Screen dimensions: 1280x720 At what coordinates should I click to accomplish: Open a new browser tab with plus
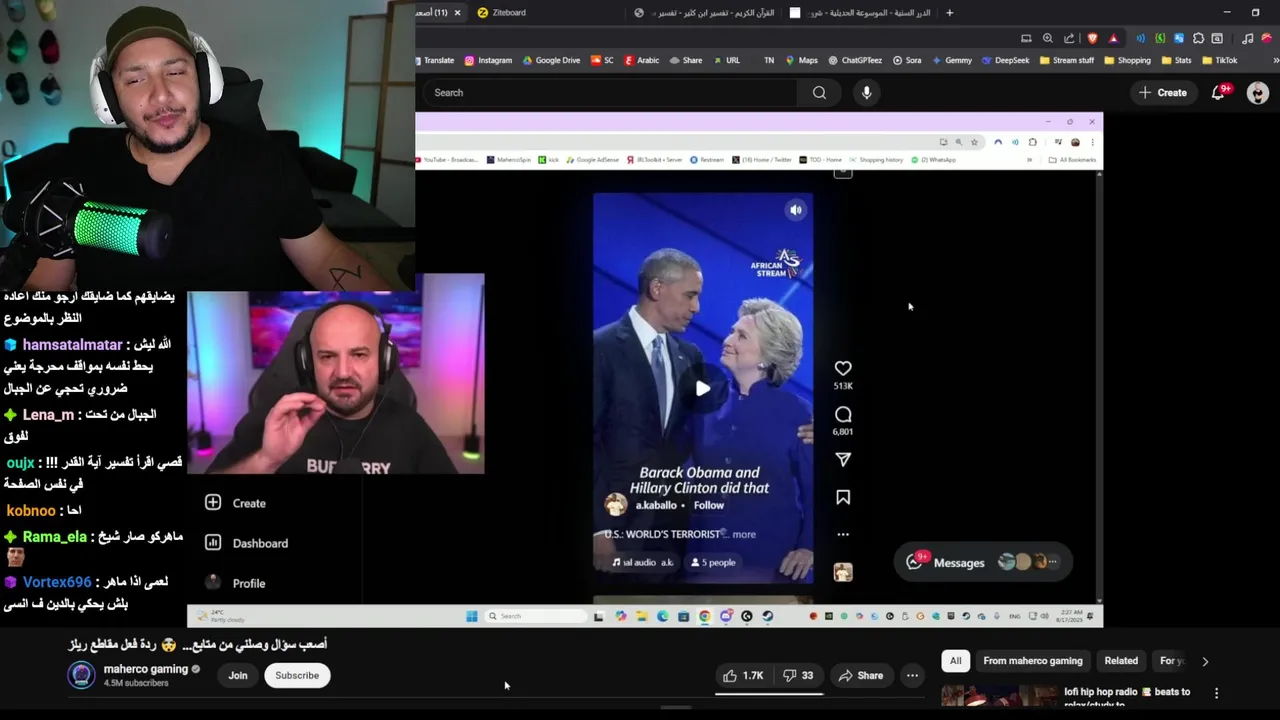(x=949, y=13)
